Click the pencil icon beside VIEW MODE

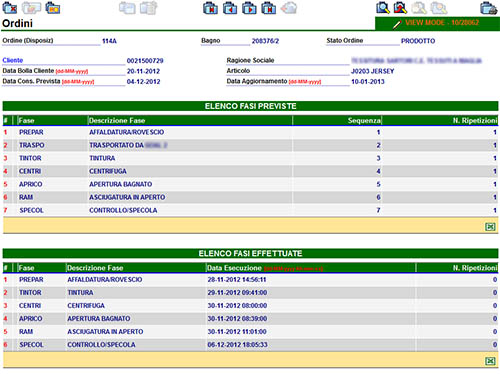pyautogui.click(x=397, y=24)
